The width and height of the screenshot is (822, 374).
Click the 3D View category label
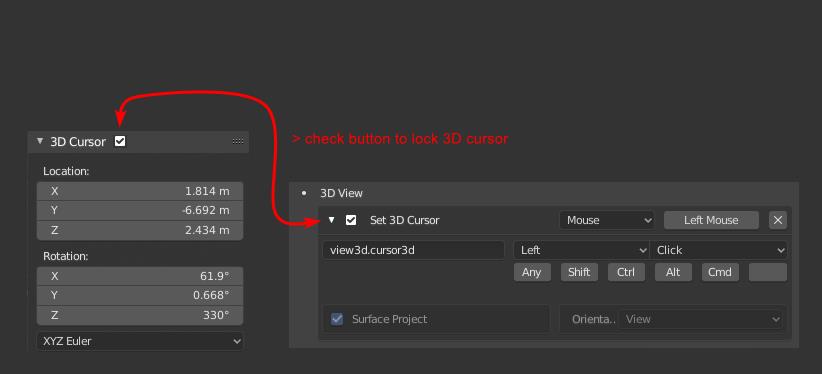341,193
